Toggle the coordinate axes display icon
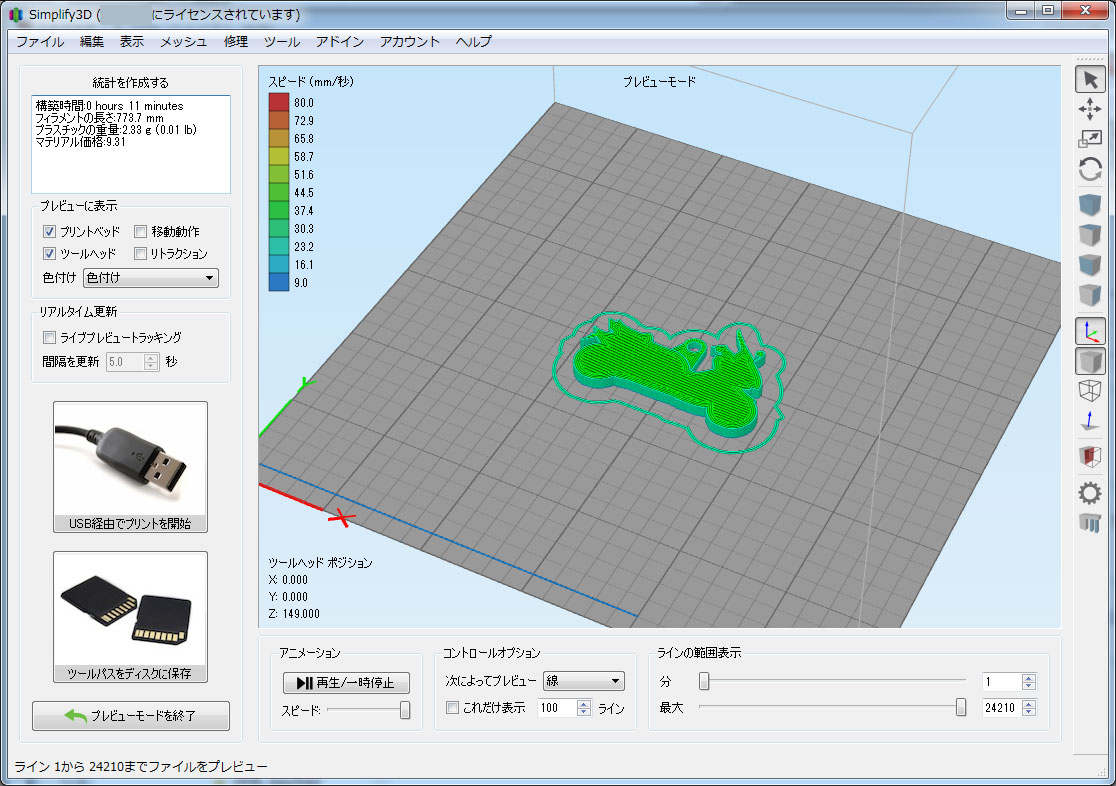The width and height of the screenshot is (1116, 786). [1090, 331]
